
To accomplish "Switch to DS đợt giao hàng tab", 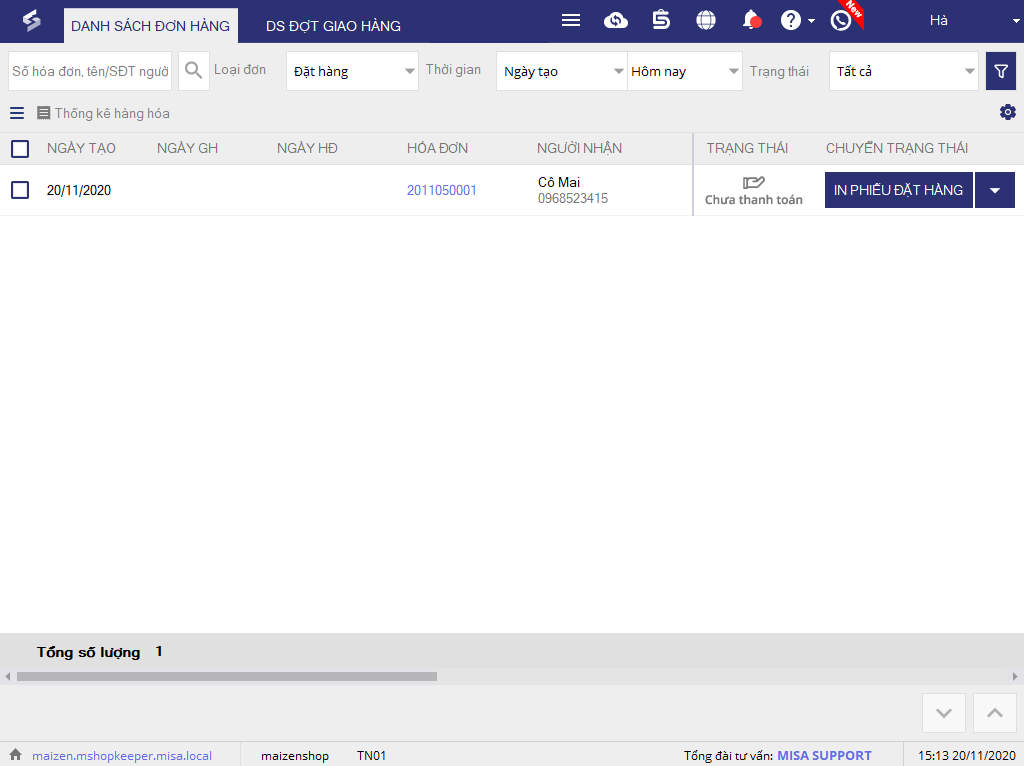I will (x=333, y=26).
